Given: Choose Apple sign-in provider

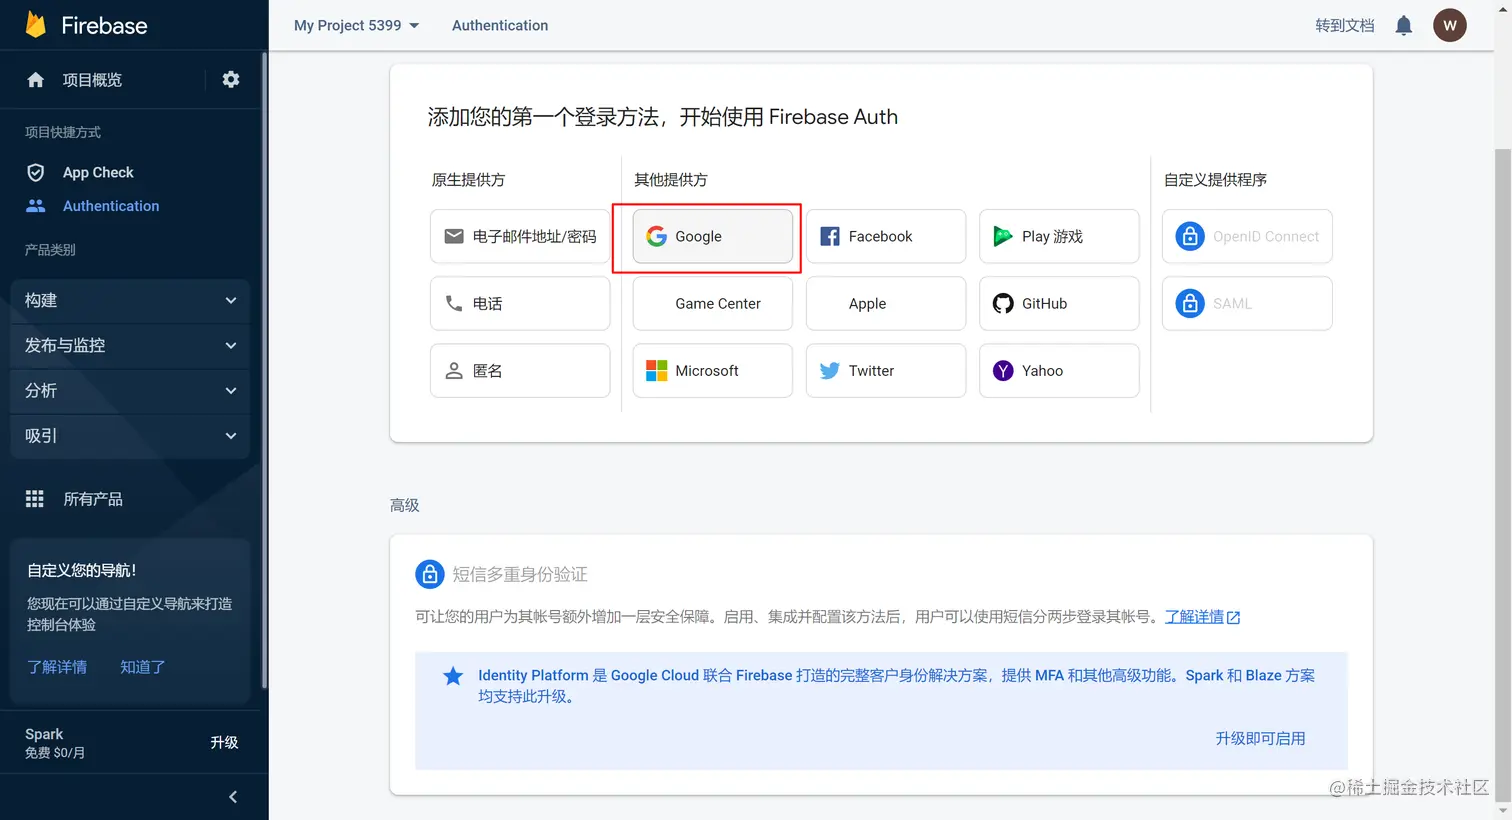Looking at the screenshot, I should [x=886, y=303].
